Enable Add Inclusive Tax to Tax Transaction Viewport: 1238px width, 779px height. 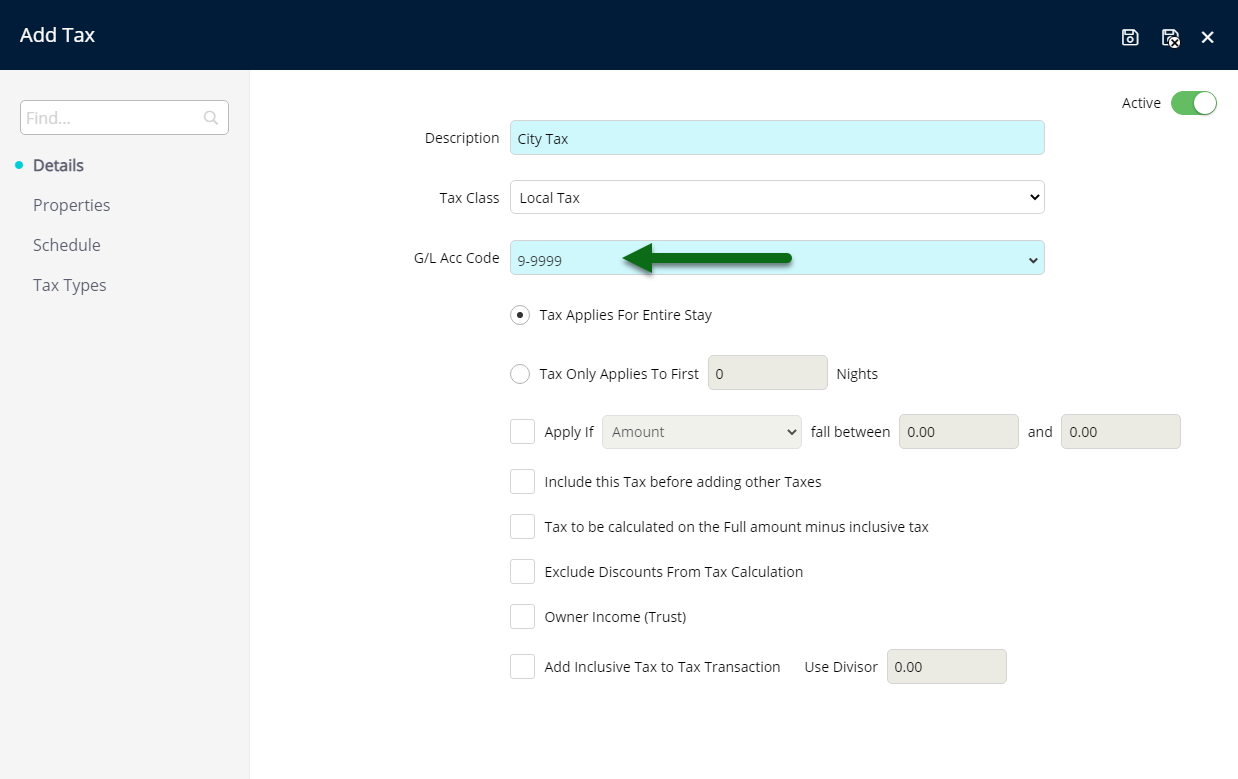(522, 667)
